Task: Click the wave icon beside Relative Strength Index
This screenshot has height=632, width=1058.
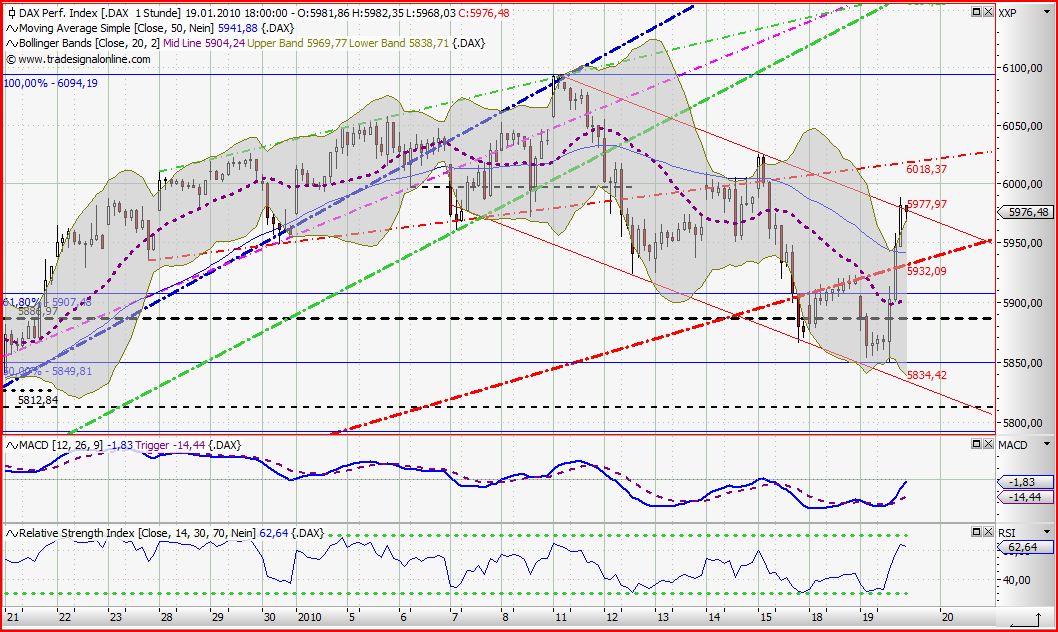Action: [12, 533]
